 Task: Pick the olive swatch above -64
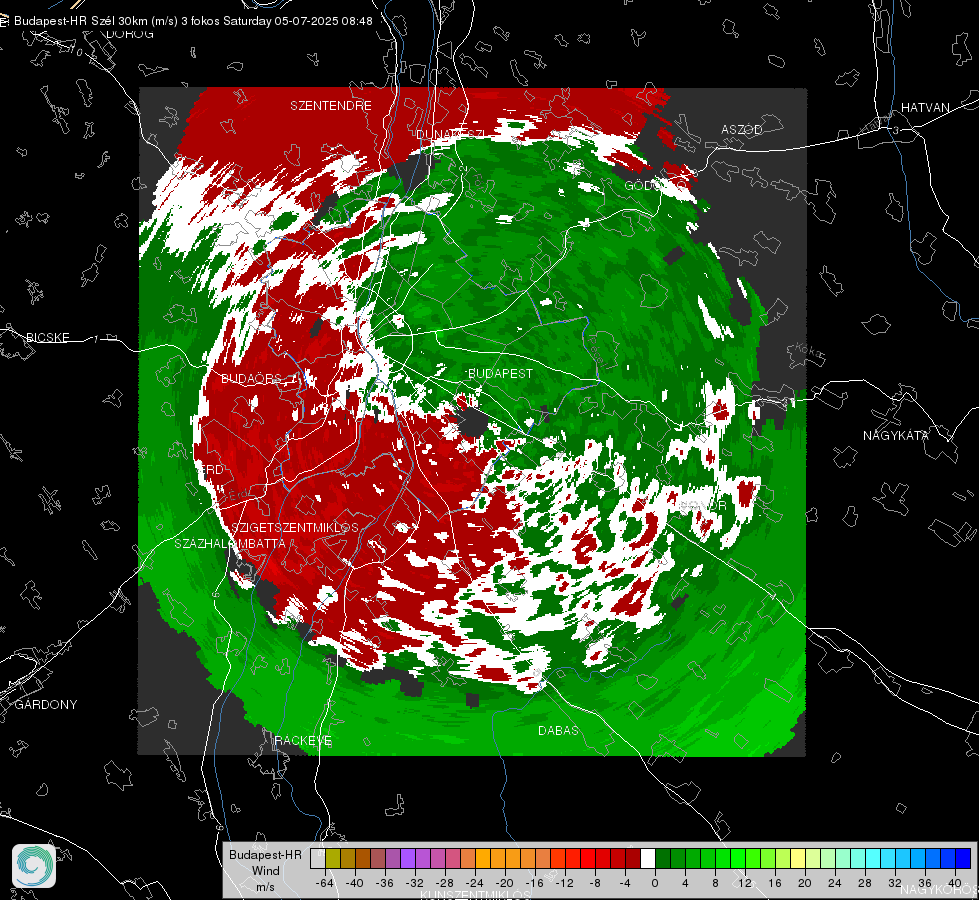332,859
